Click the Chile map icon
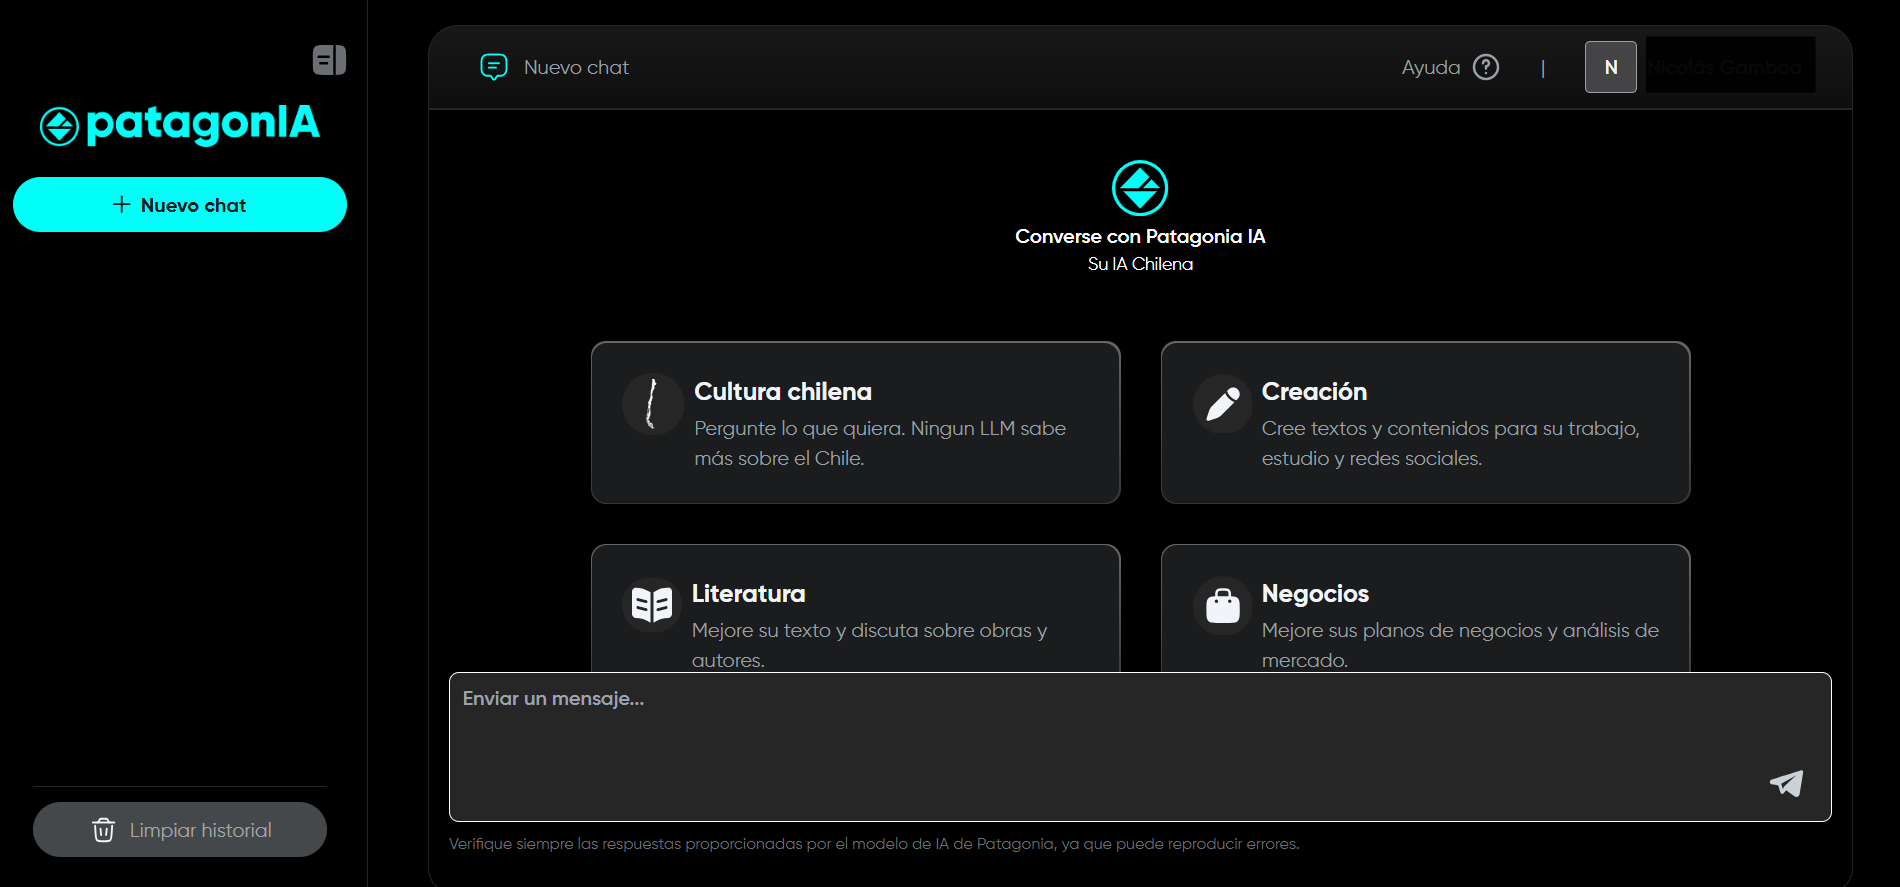Screen dimensions: 1900x887 pyautogui.click(x=652, y=404)
